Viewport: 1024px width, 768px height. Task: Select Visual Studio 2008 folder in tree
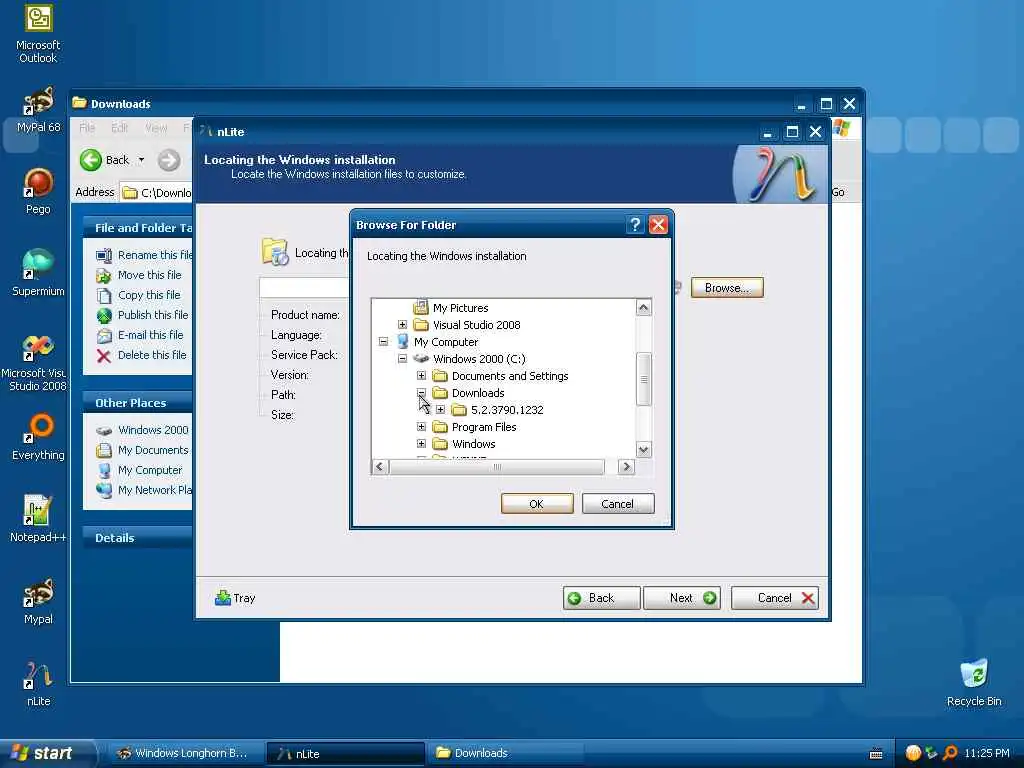[476, 325]
